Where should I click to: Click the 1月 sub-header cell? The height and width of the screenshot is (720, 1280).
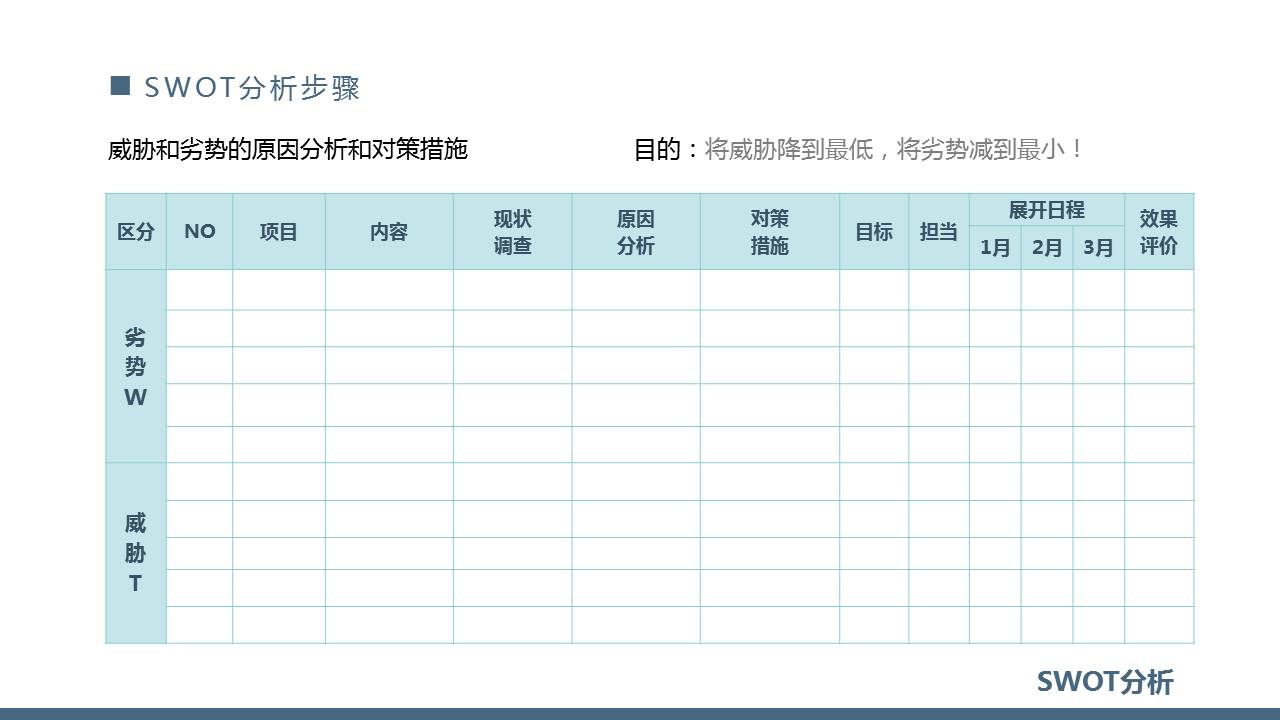pos(995,249)
